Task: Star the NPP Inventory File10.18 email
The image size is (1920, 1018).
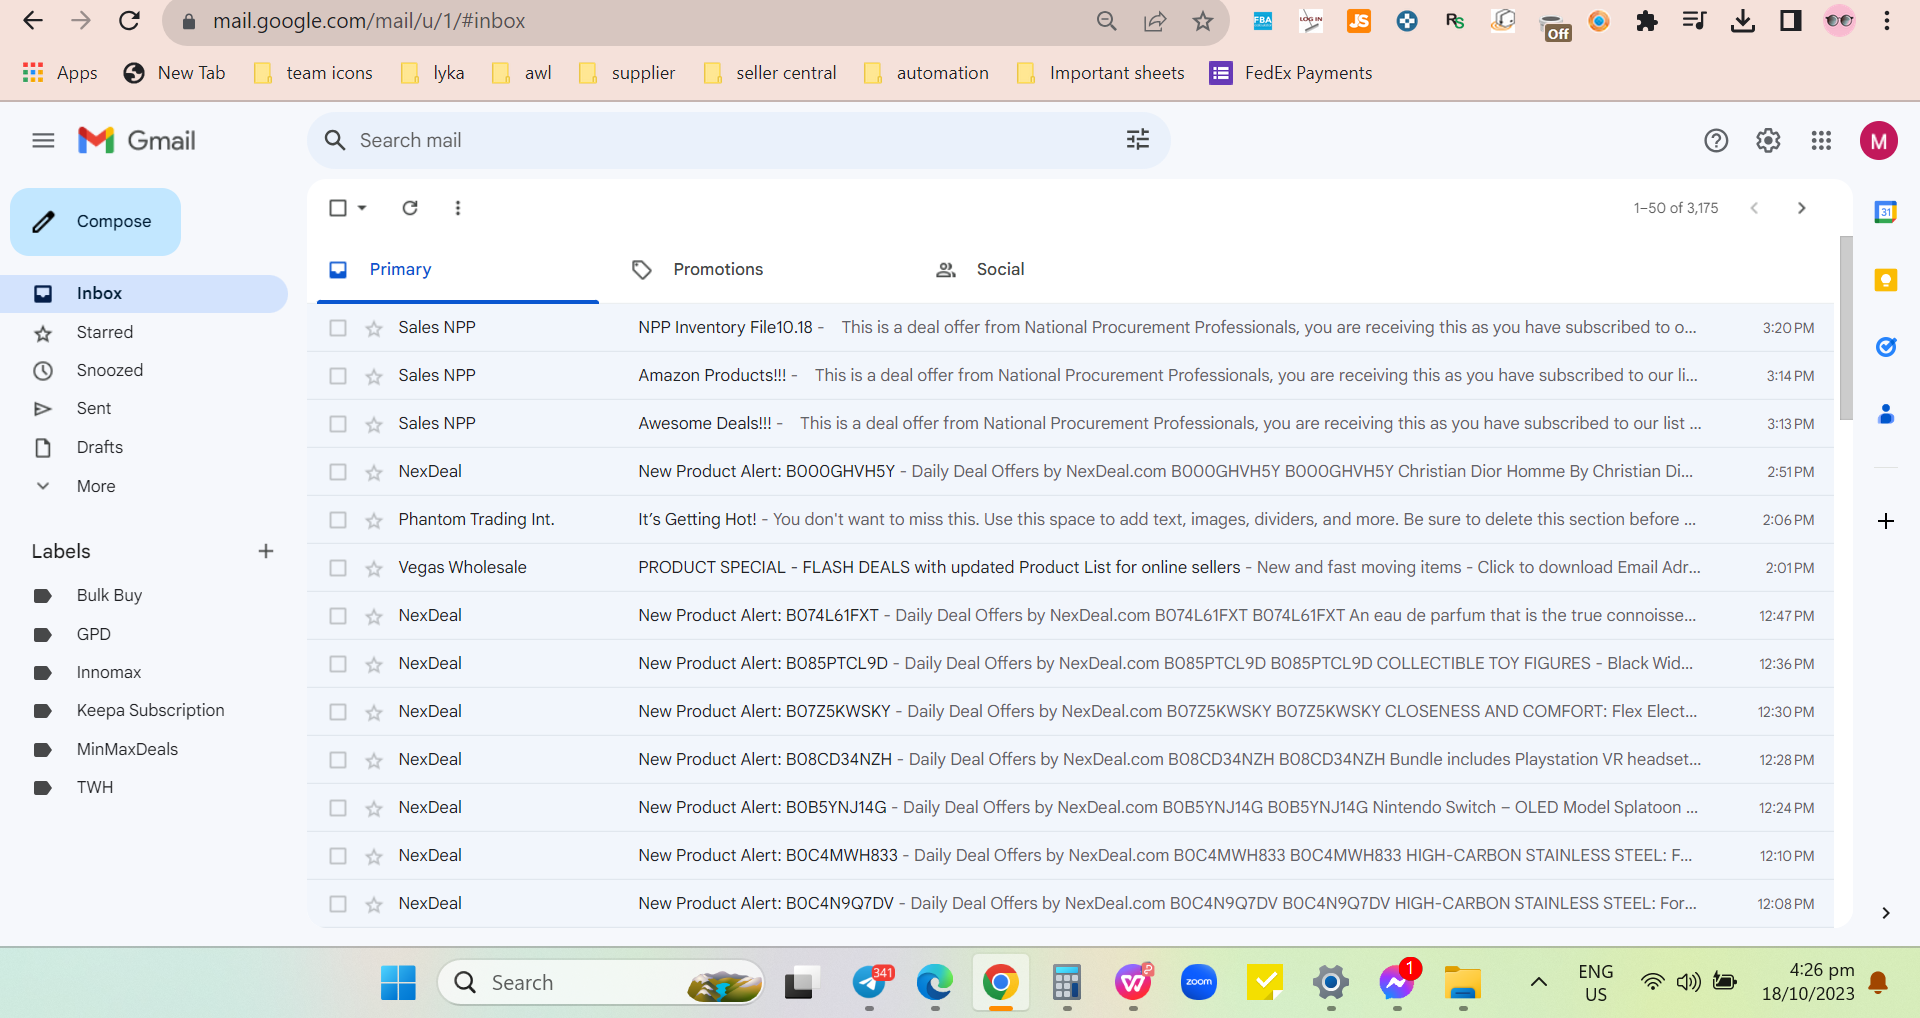Action: point(374,328)
